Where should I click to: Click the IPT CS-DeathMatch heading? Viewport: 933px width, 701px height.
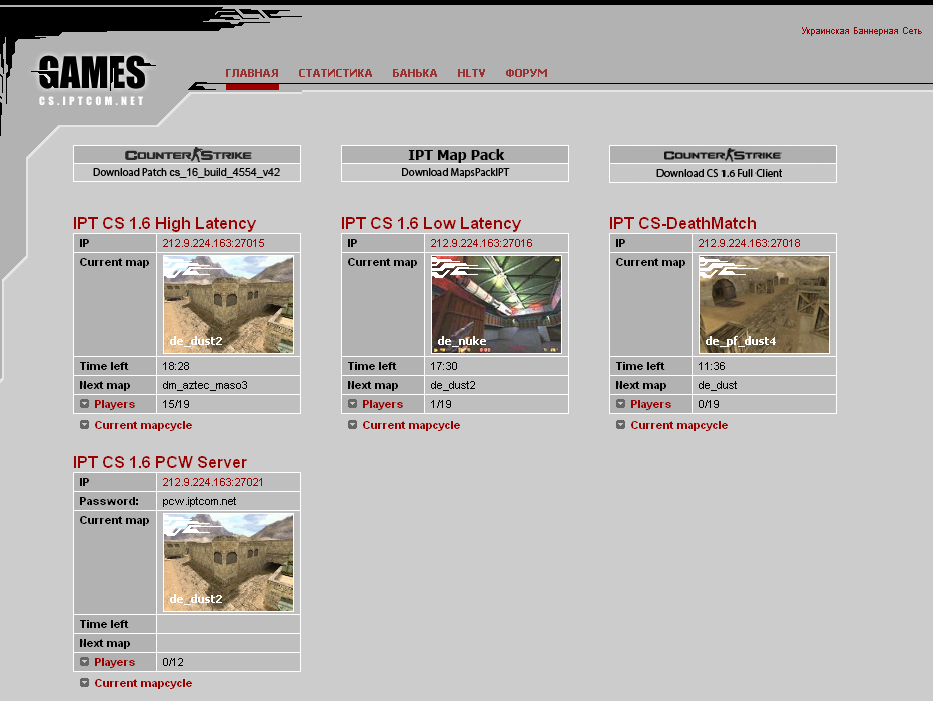(682, 223)
